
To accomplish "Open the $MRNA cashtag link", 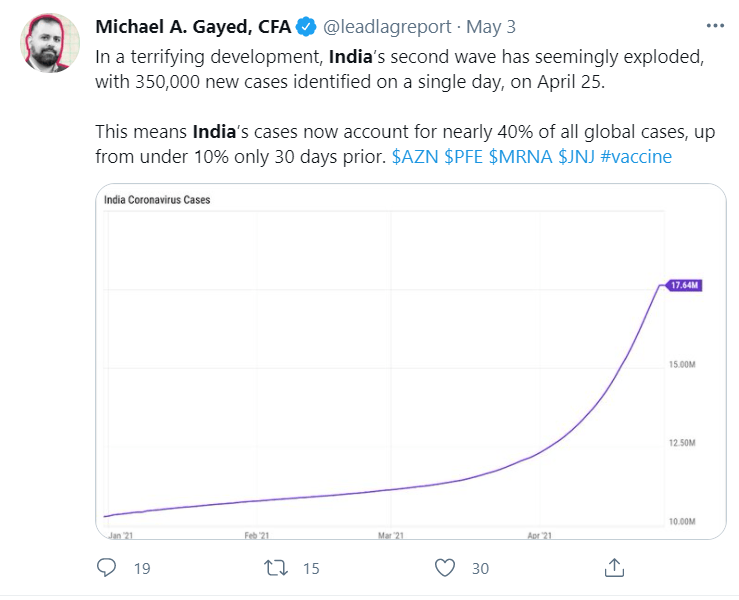I will click(519, 157).
